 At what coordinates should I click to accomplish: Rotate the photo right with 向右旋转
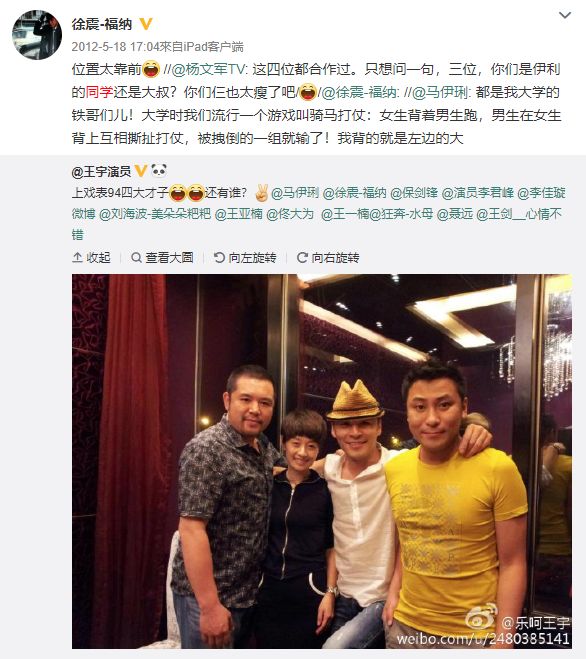pos(328,257)
